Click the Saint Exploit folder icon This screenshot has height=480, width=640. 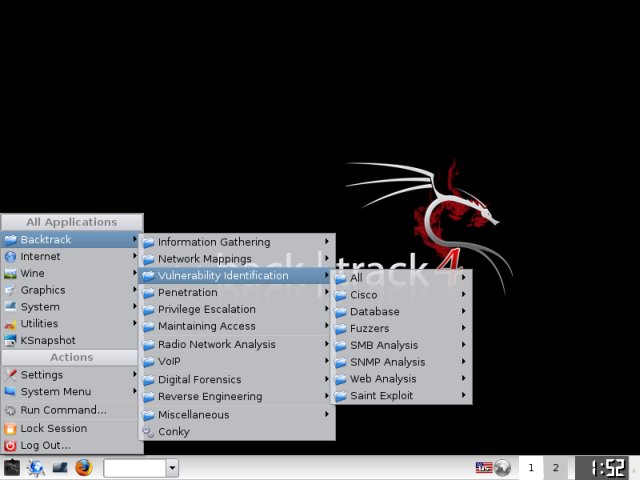coord(340,396)
